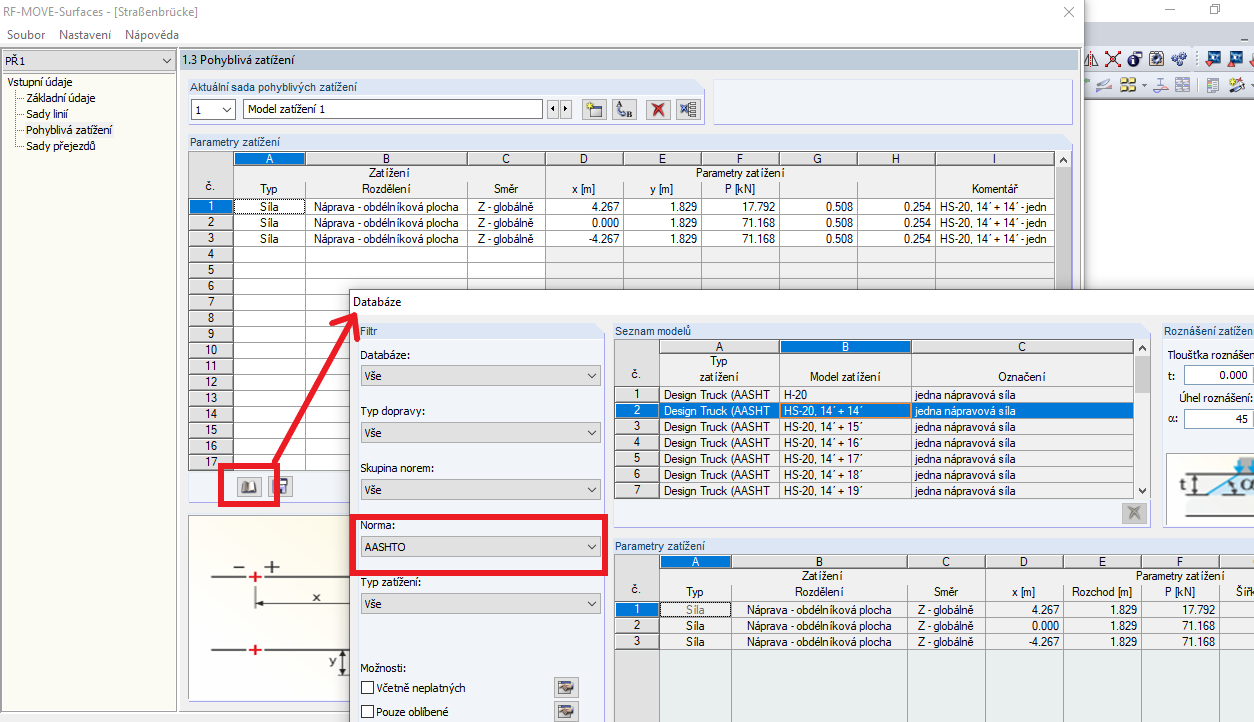
Task: Click the rename load set icon (A to B)
Action: click(625, 109)
